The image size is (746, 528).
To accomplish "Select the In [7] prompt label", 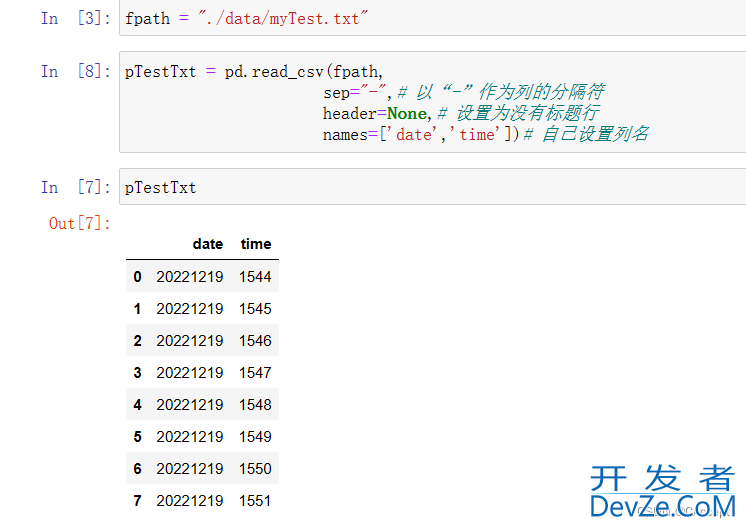I will [x=76, y=187].
